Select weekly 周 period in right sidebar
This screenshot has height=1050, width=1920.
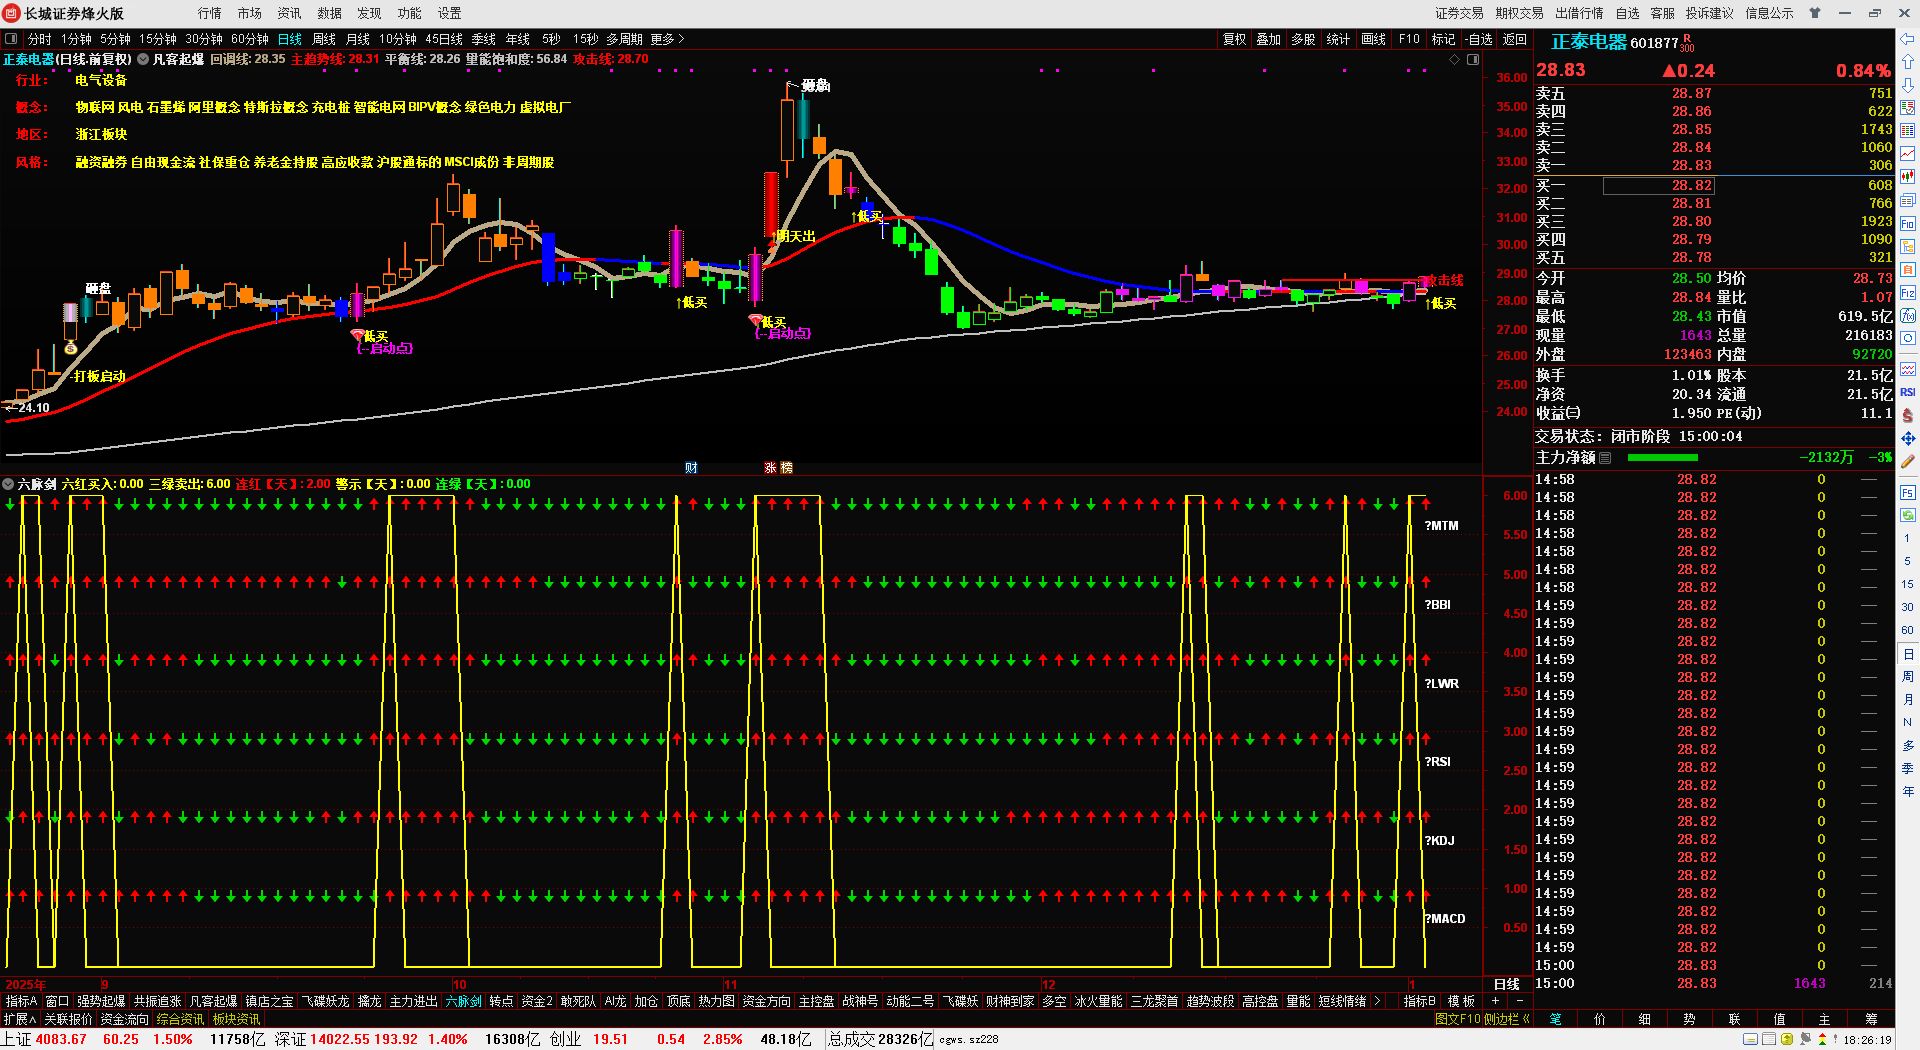pos(1908,676)
